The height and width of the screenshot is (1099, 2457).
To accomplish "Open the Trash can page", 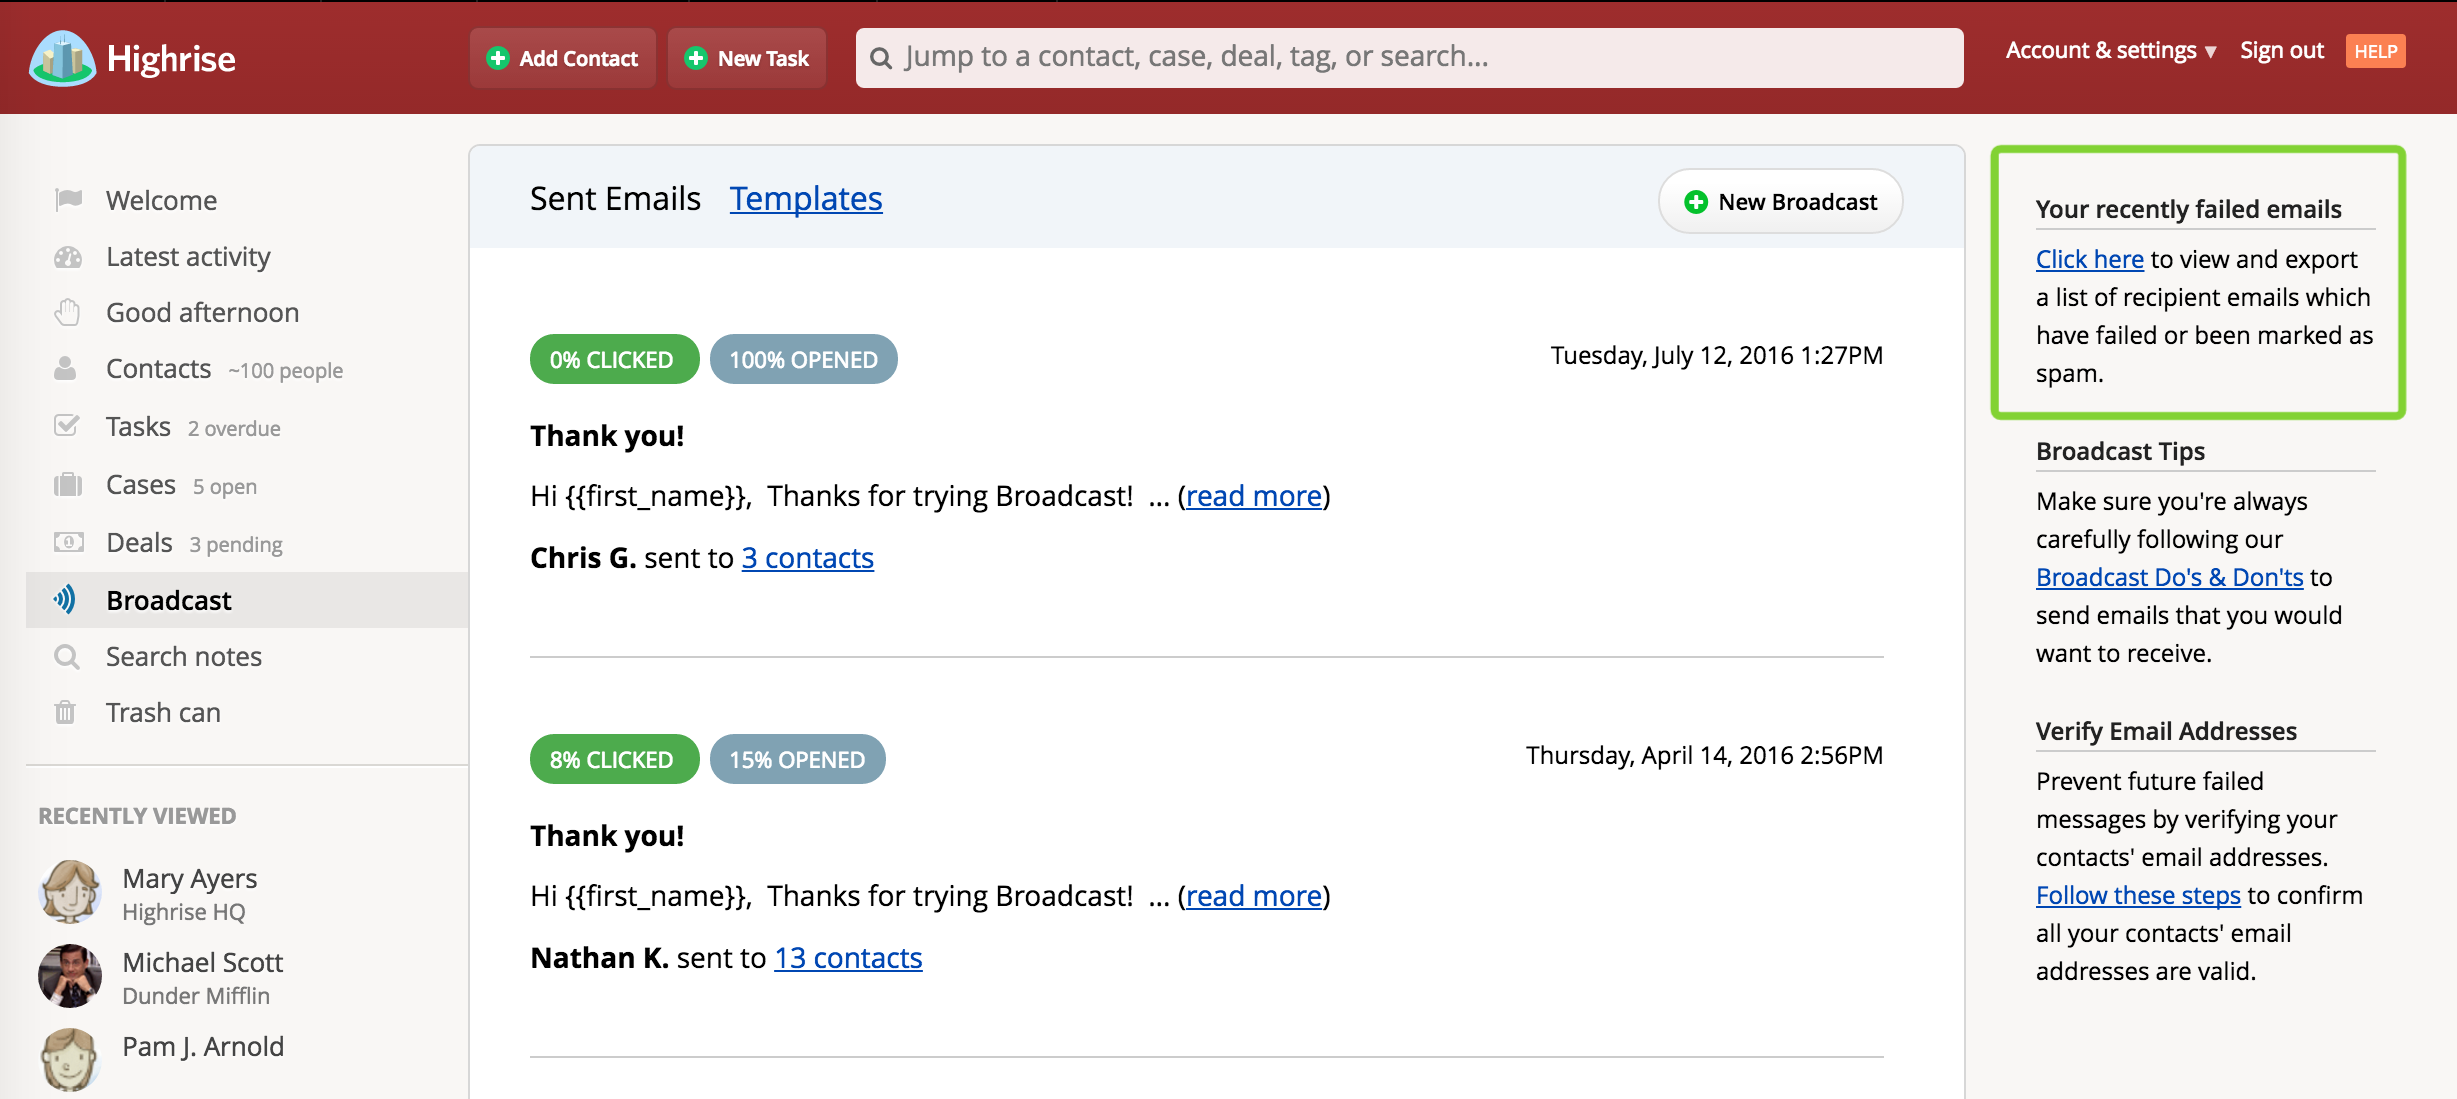I will tap(163, 713).
